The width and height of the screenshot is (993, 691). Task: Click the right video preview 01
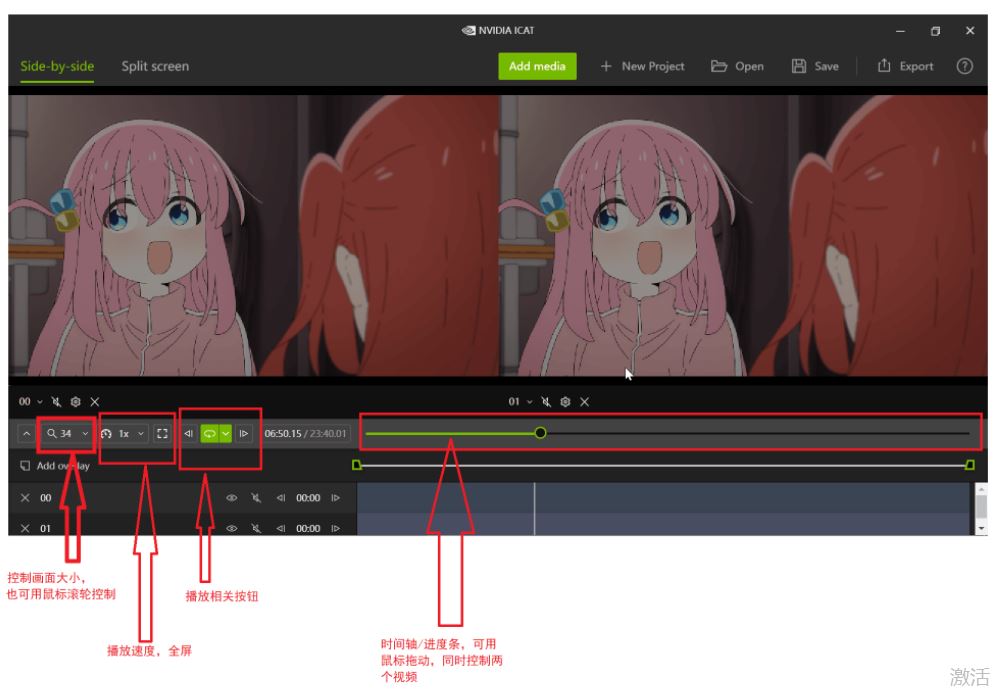(743, 236)
